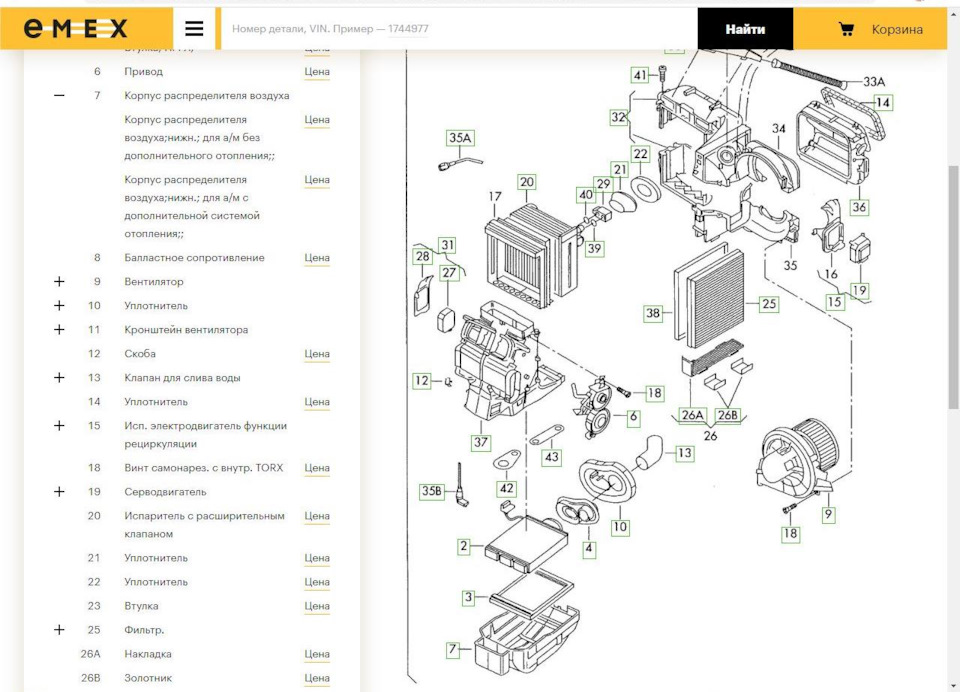Viewport: 960px width, 692px height.
Task: Select diagram callout 2
Action: click(x=464, y=546)
